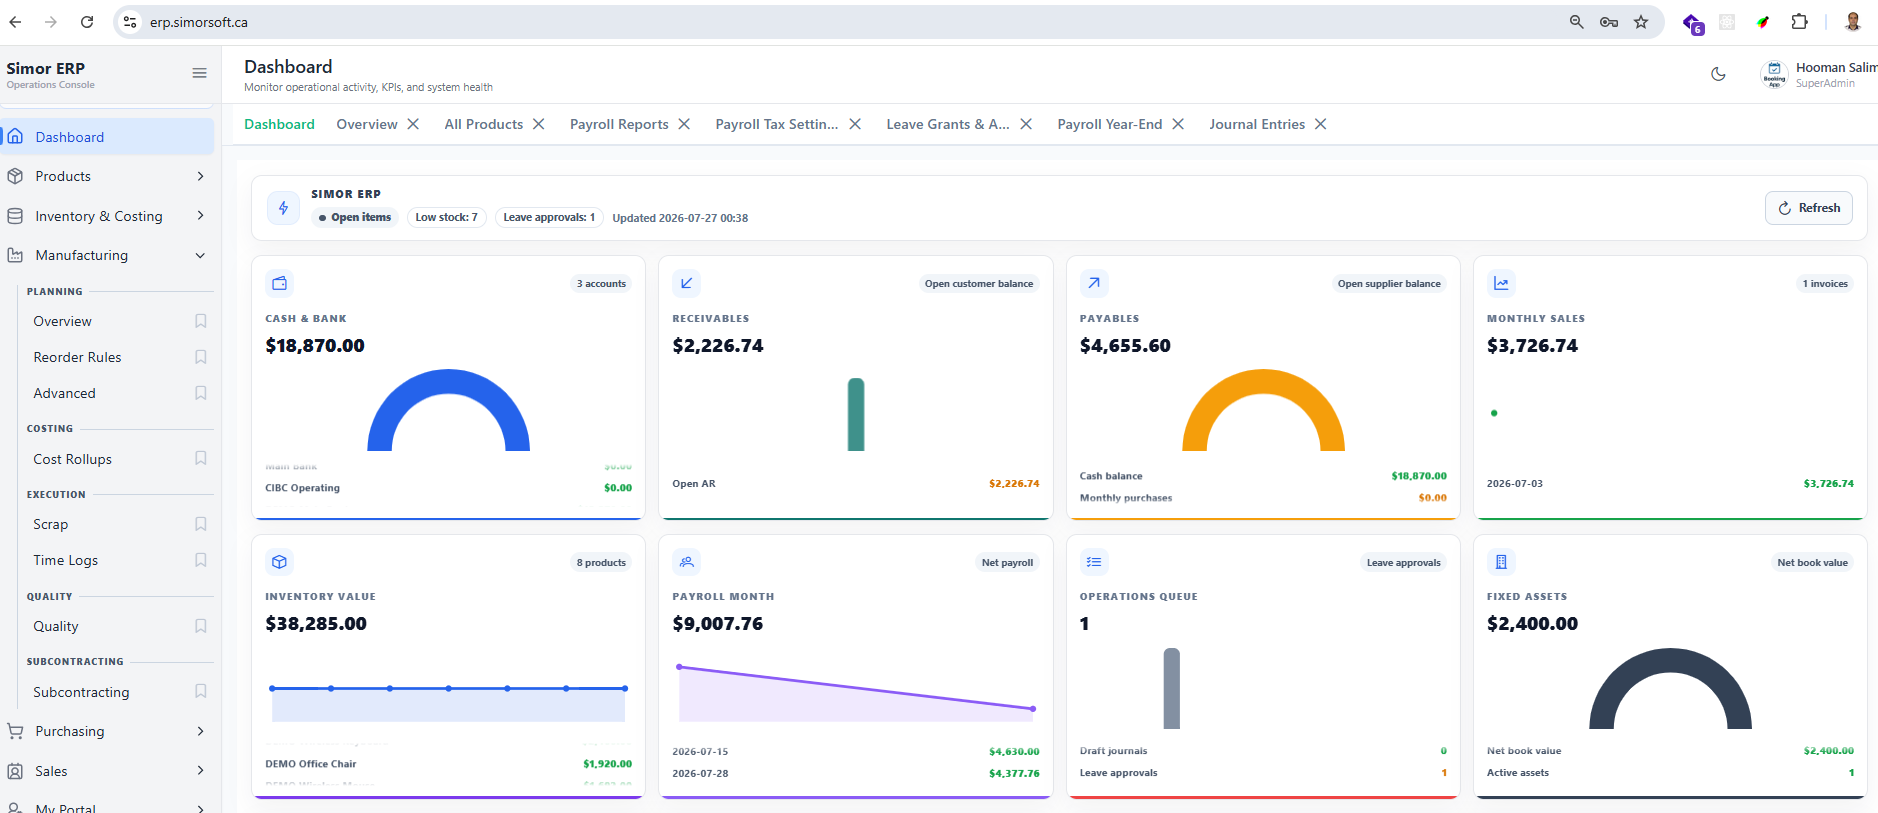Click the Operations Queue list icon

coord(1094,562)
